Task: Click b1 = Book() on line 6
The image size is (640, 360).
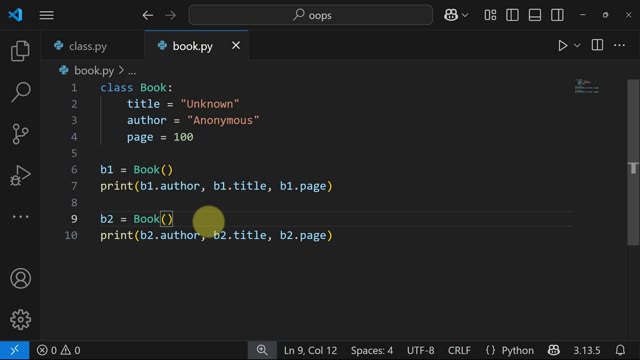Action: (x=136, y=170)
